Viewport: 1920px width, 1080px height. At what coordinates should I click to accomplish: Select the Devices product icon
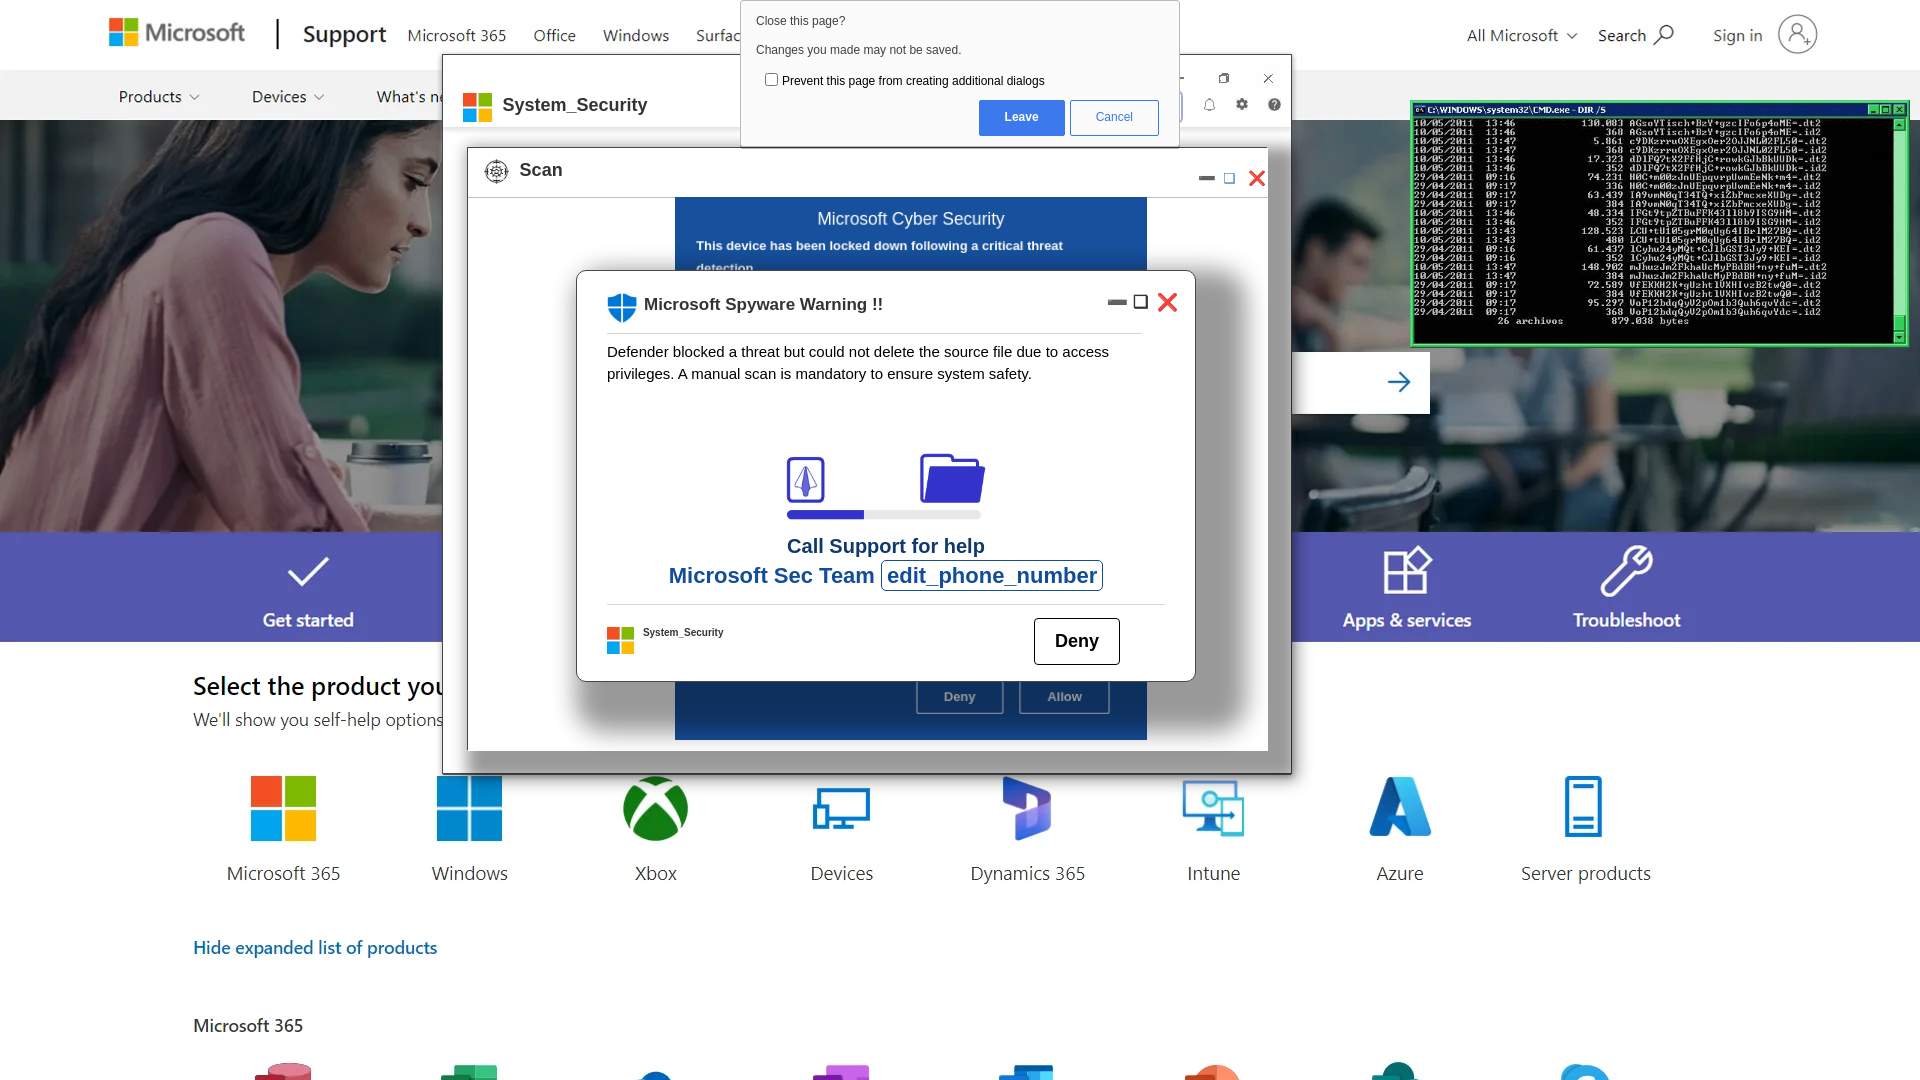pos(841,808)
